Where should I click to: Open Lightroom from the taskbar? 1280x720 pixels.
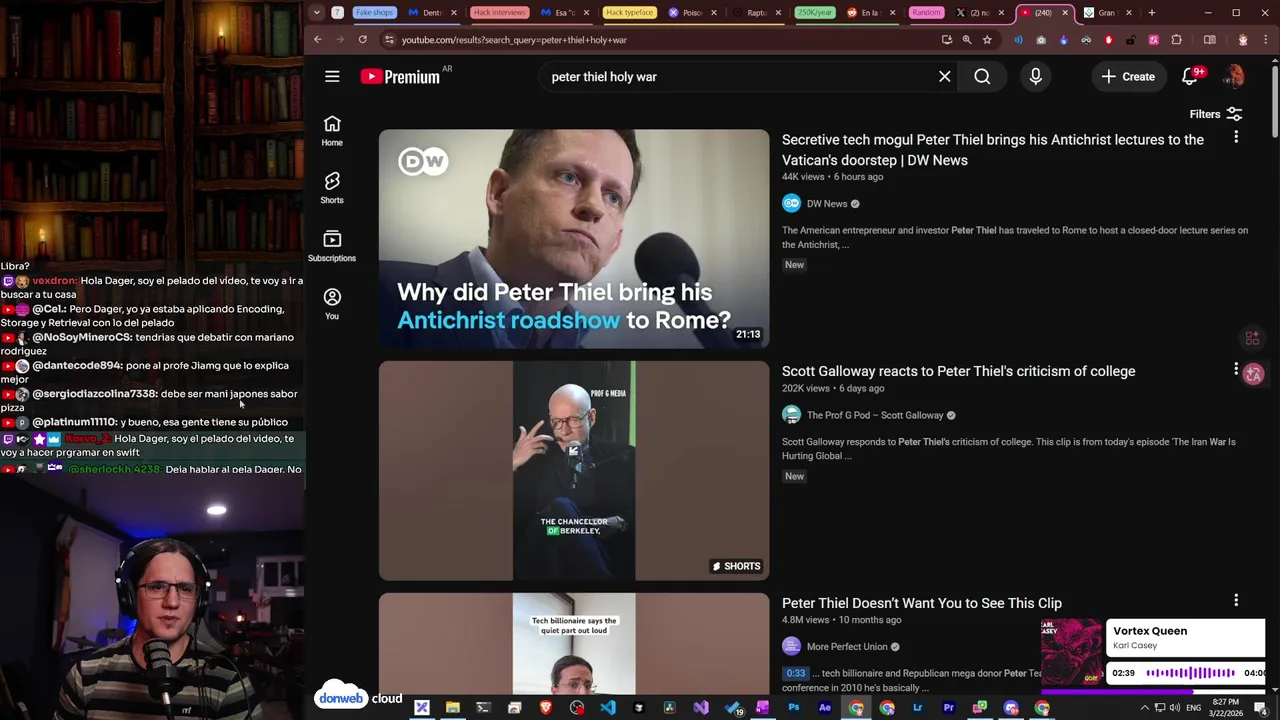tap(917, 708)
